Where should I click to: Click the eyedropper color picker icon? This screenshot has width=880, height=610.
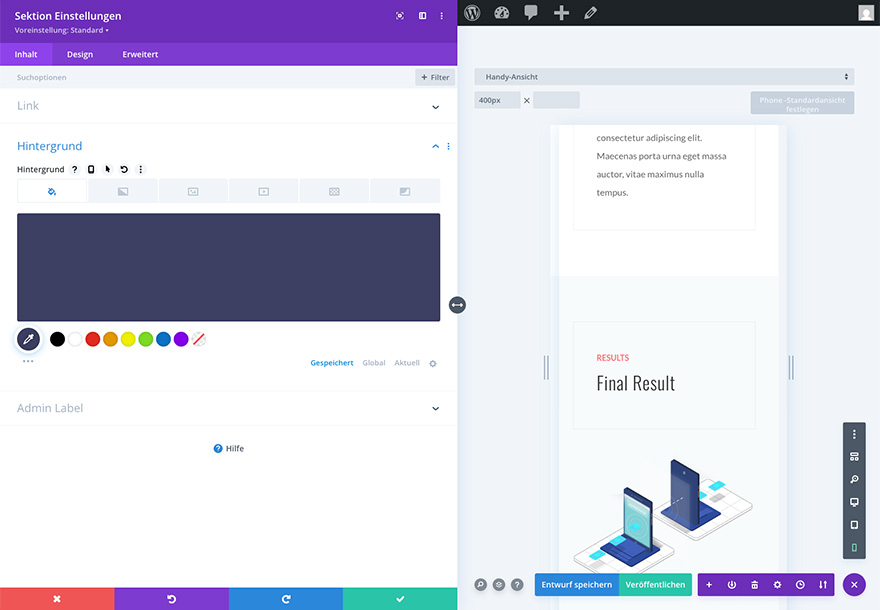click(x=28, y=340)
